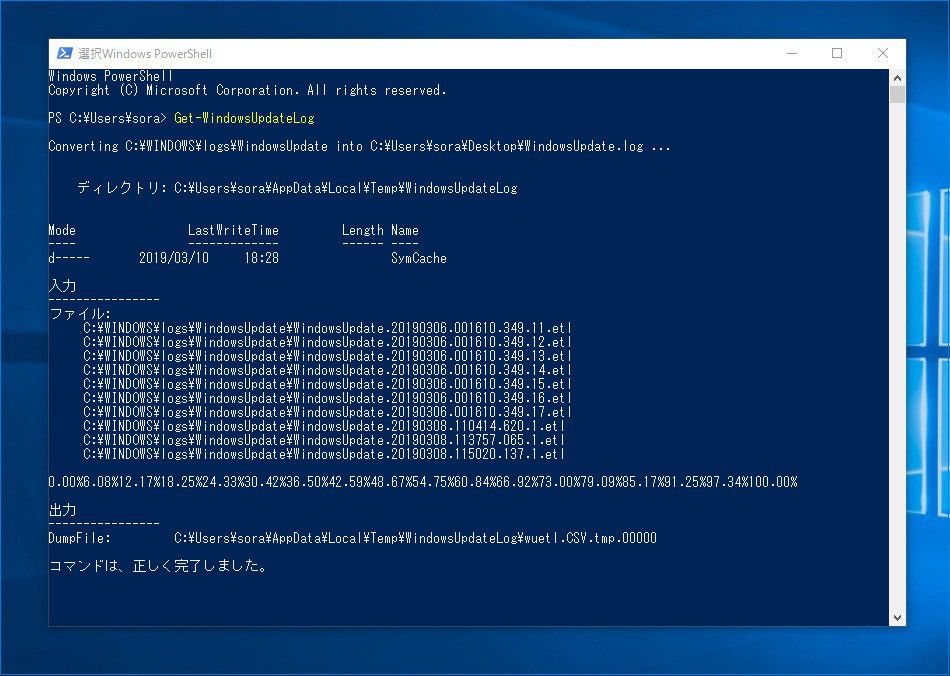Click the file line ending 349.11.etl
Screen dimensions: 950x676
click(x=327, y=328)
